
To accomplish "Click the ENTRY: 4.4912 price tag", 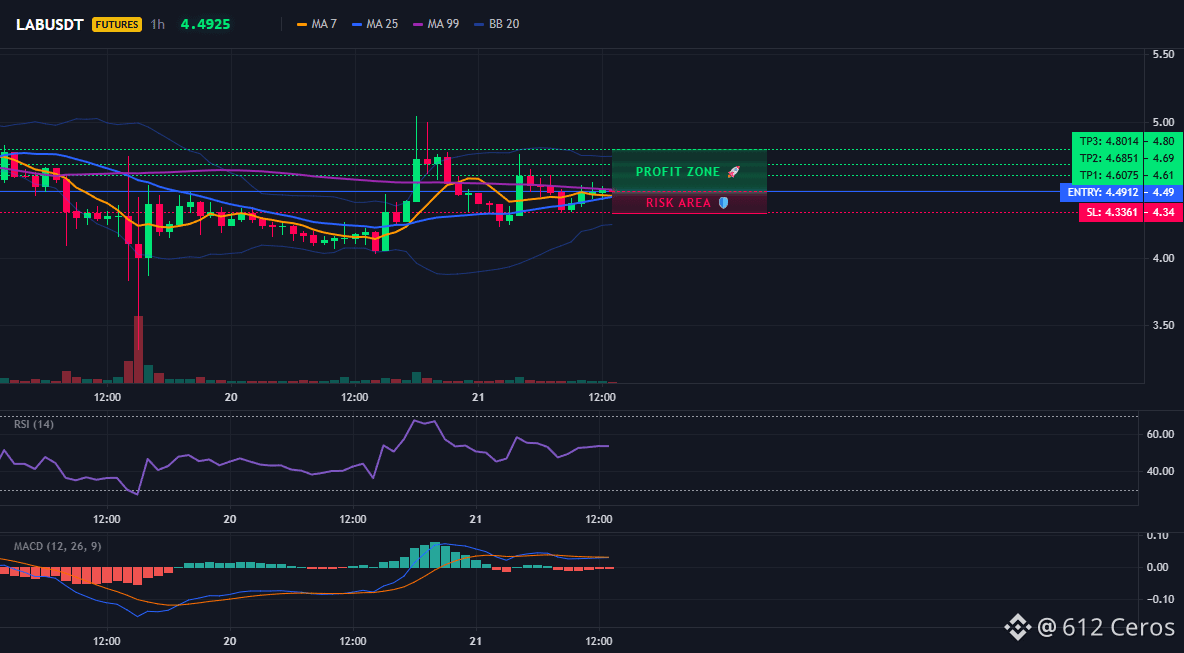I will [x=1102, y=193].
